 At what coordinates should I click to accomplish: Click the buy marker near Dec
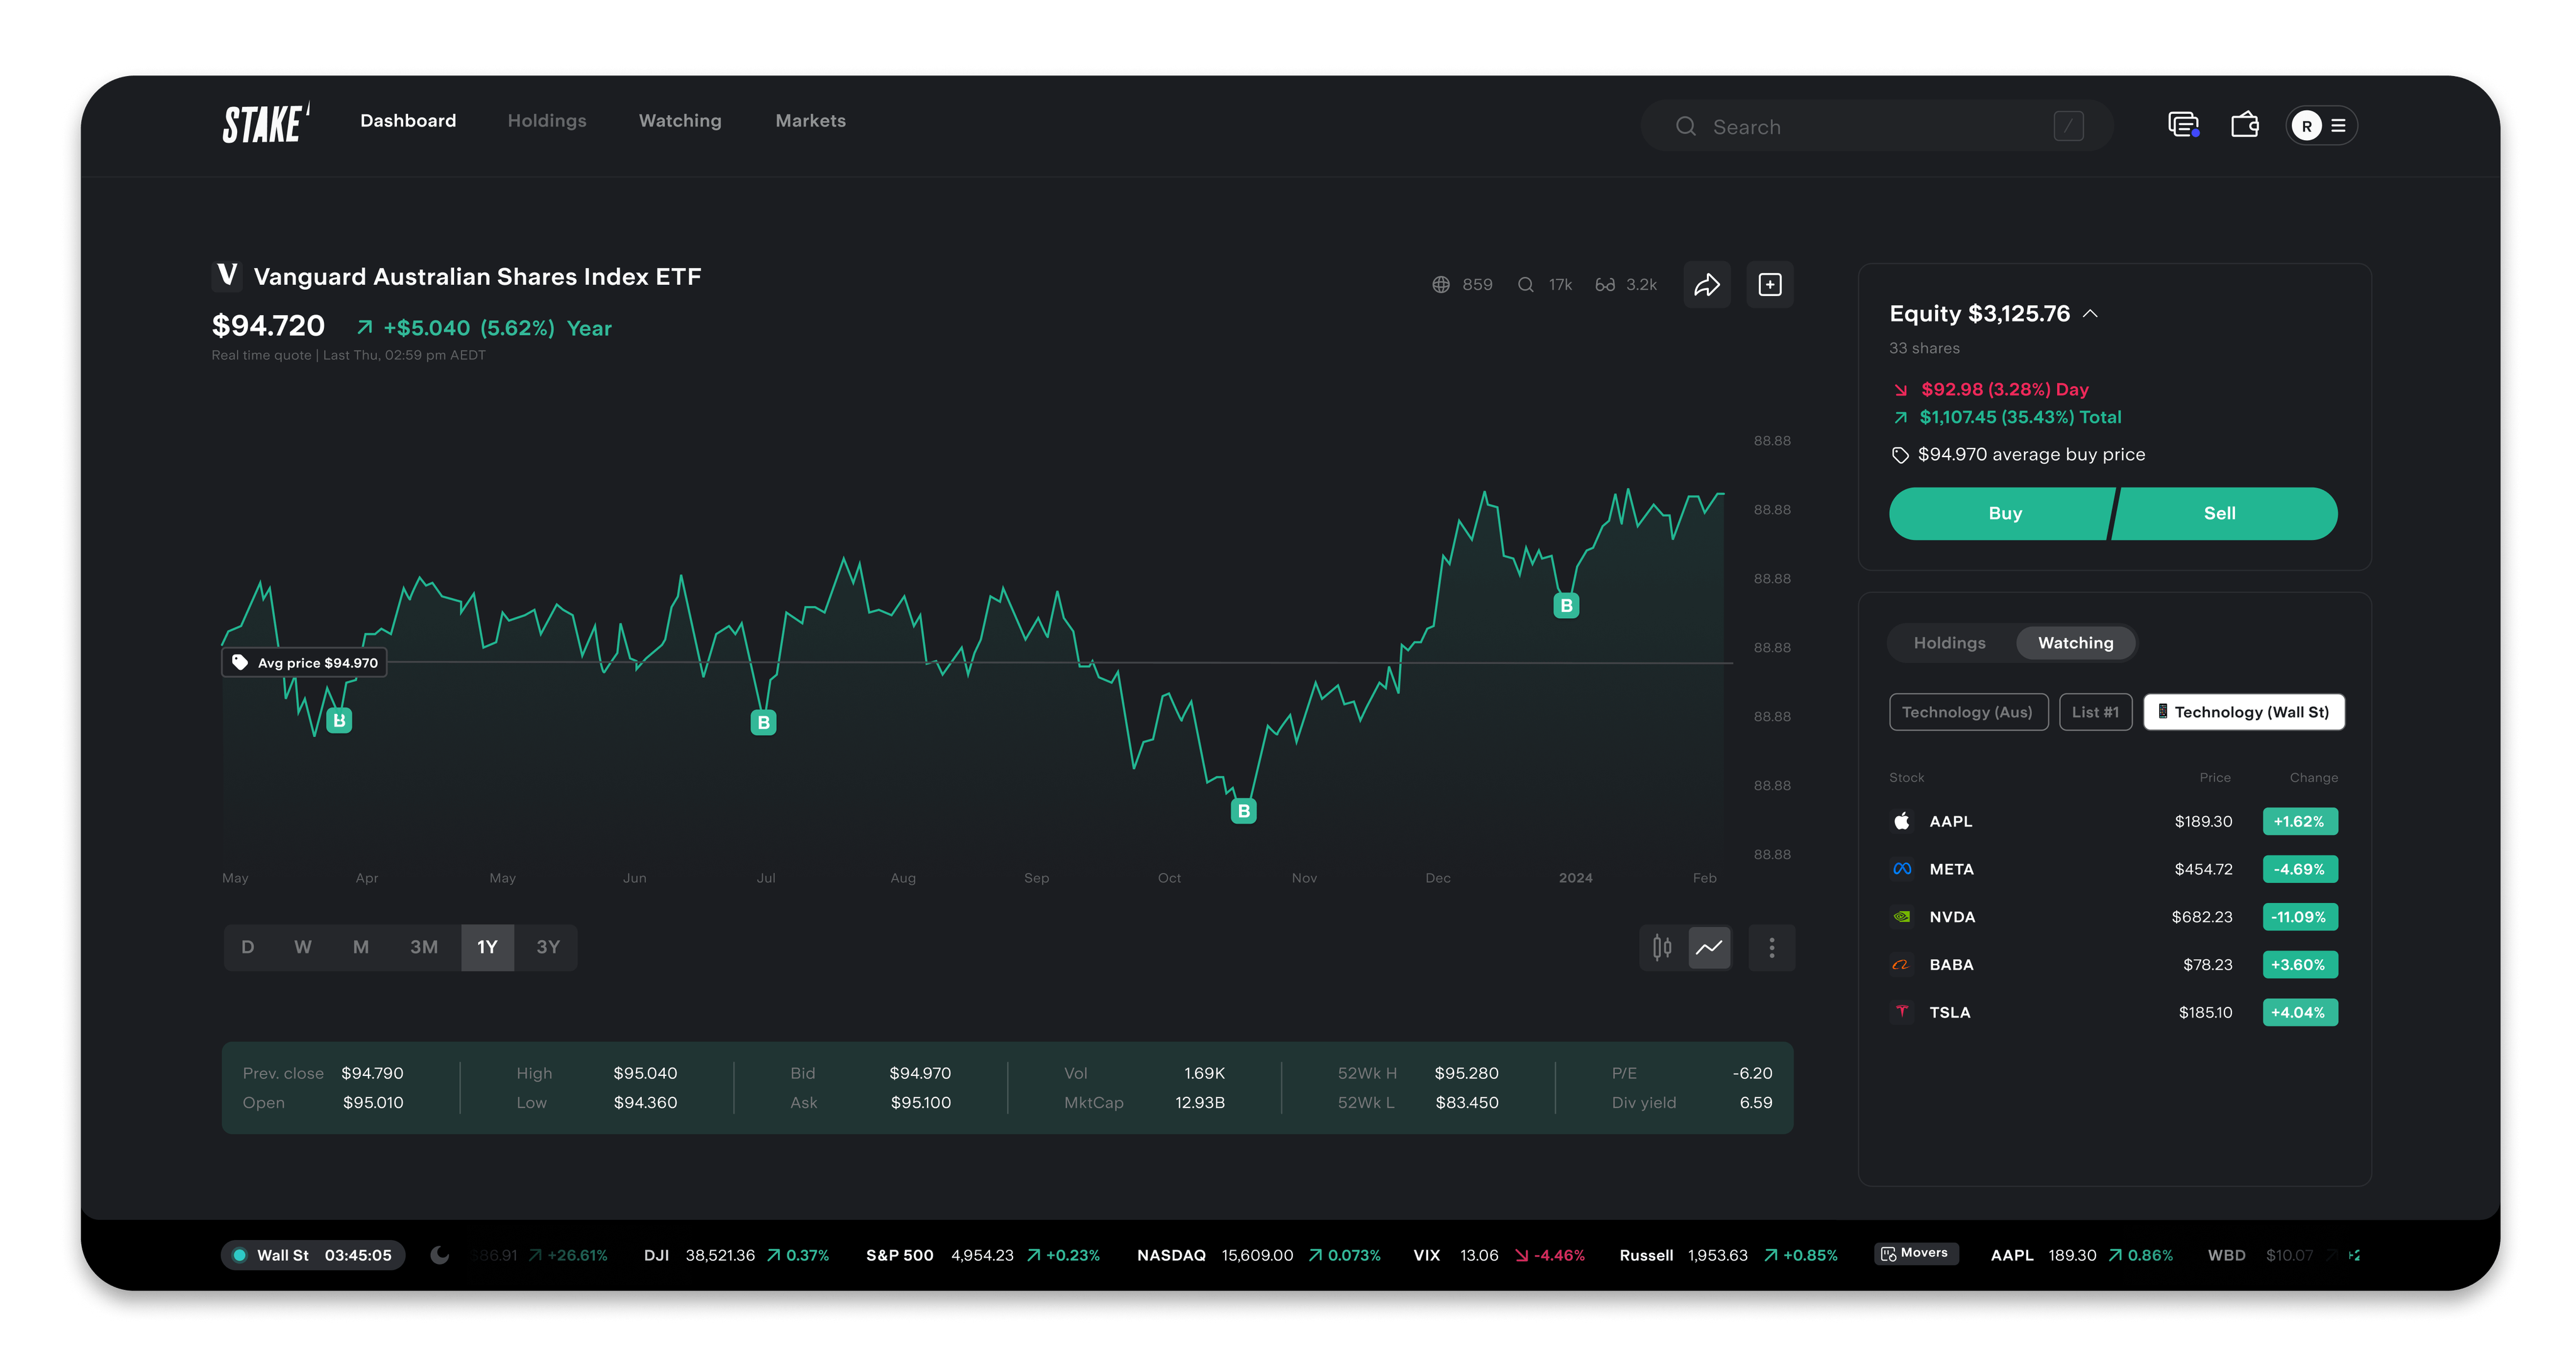tap(1566, 605)
